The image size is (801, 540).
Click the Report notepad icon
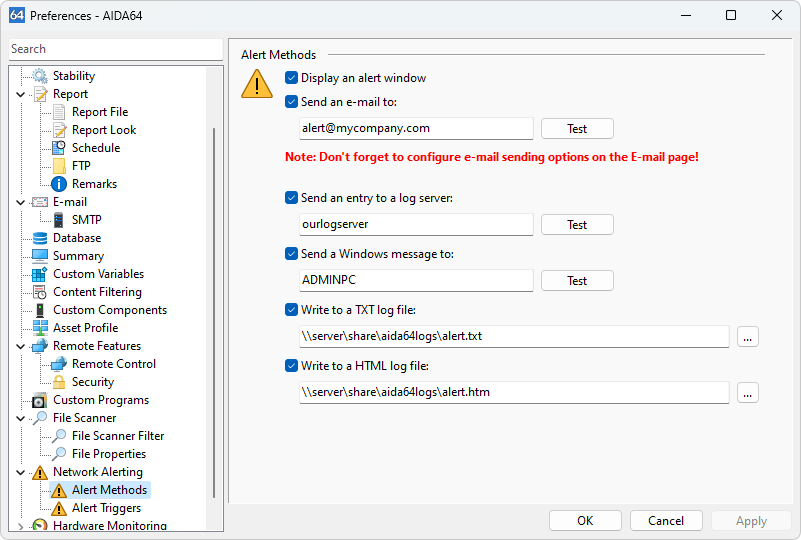[x=40, y=94]
